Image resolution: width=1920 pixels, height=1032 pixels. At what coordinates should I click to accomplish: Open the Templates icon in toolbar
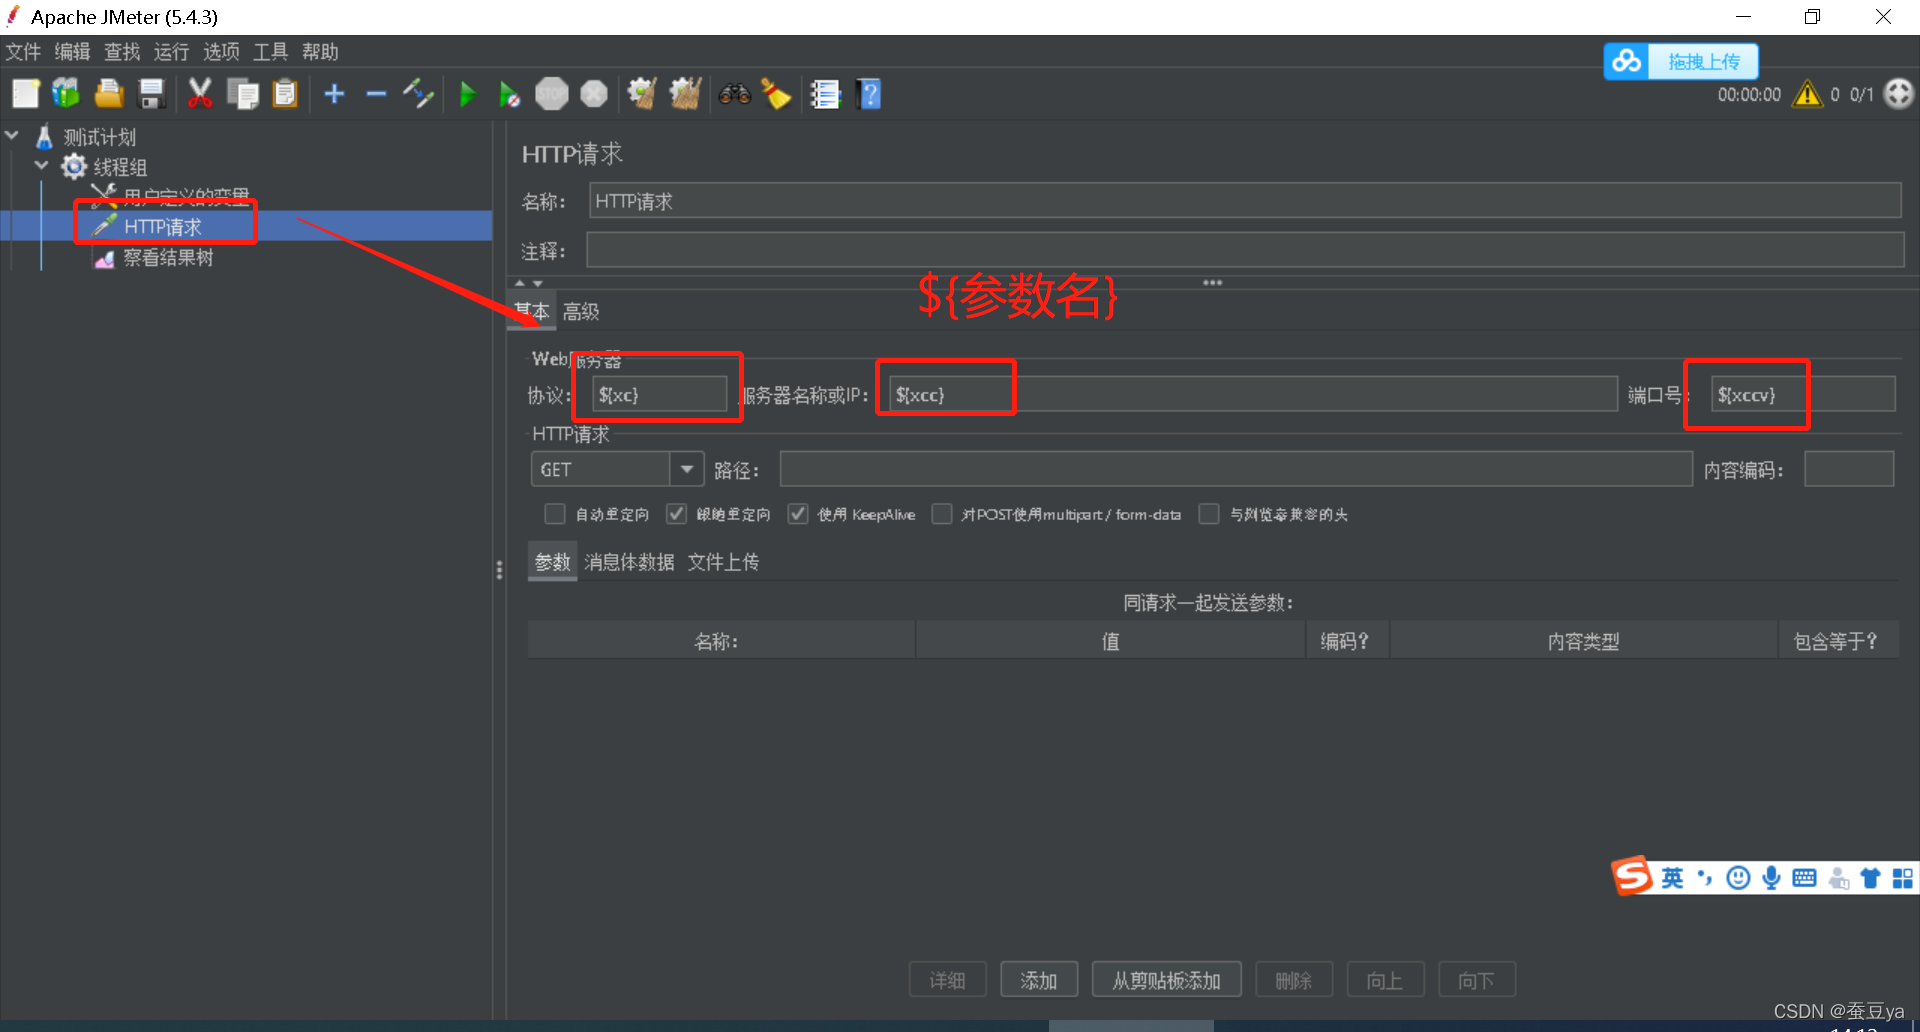pyautogui.click(x=66, y=94)
